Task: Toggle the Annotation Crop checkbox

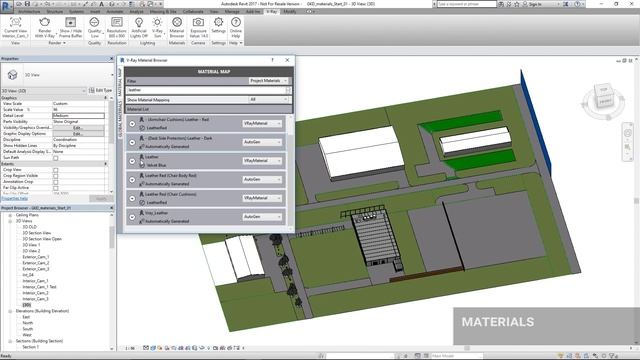Action: pos(56,182)
